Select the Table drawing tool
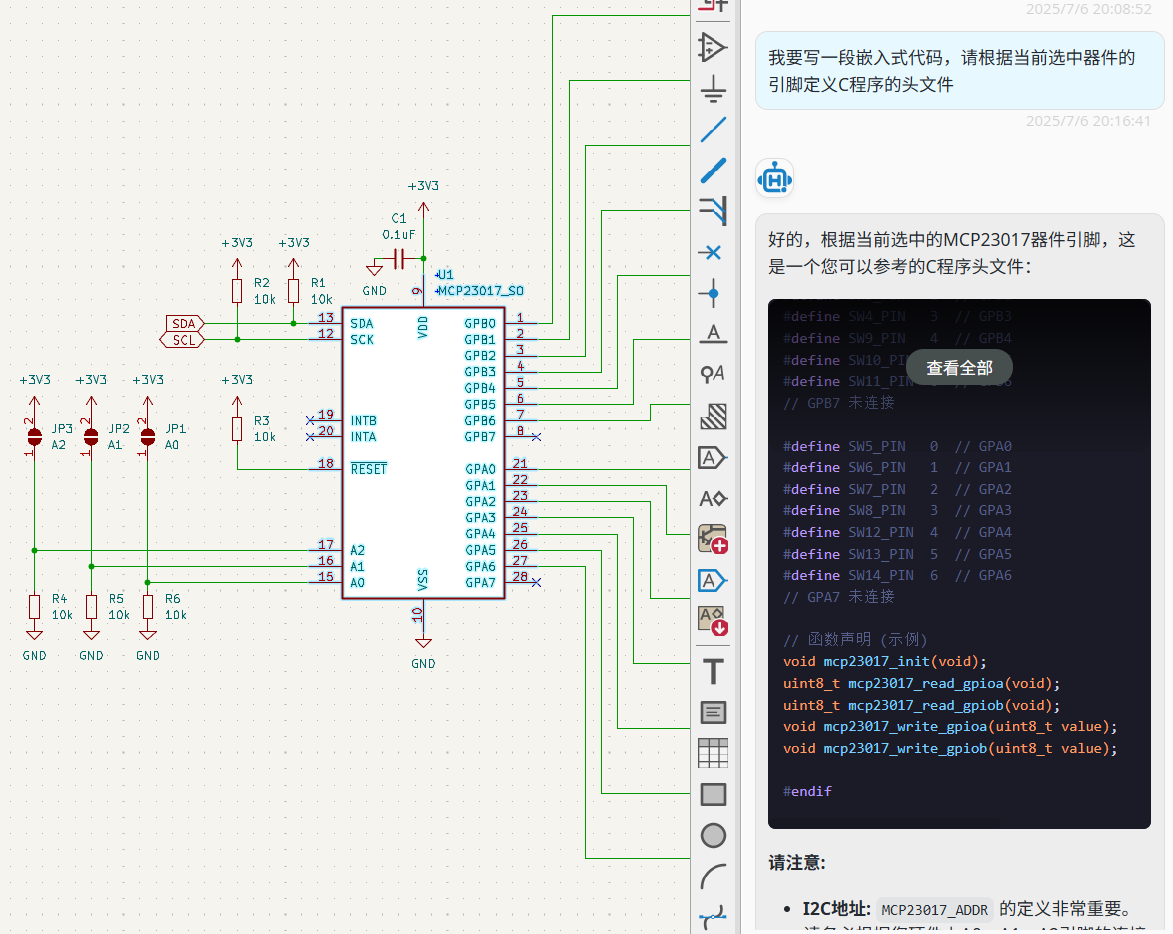1173x934 pixels. coord(713,753)
